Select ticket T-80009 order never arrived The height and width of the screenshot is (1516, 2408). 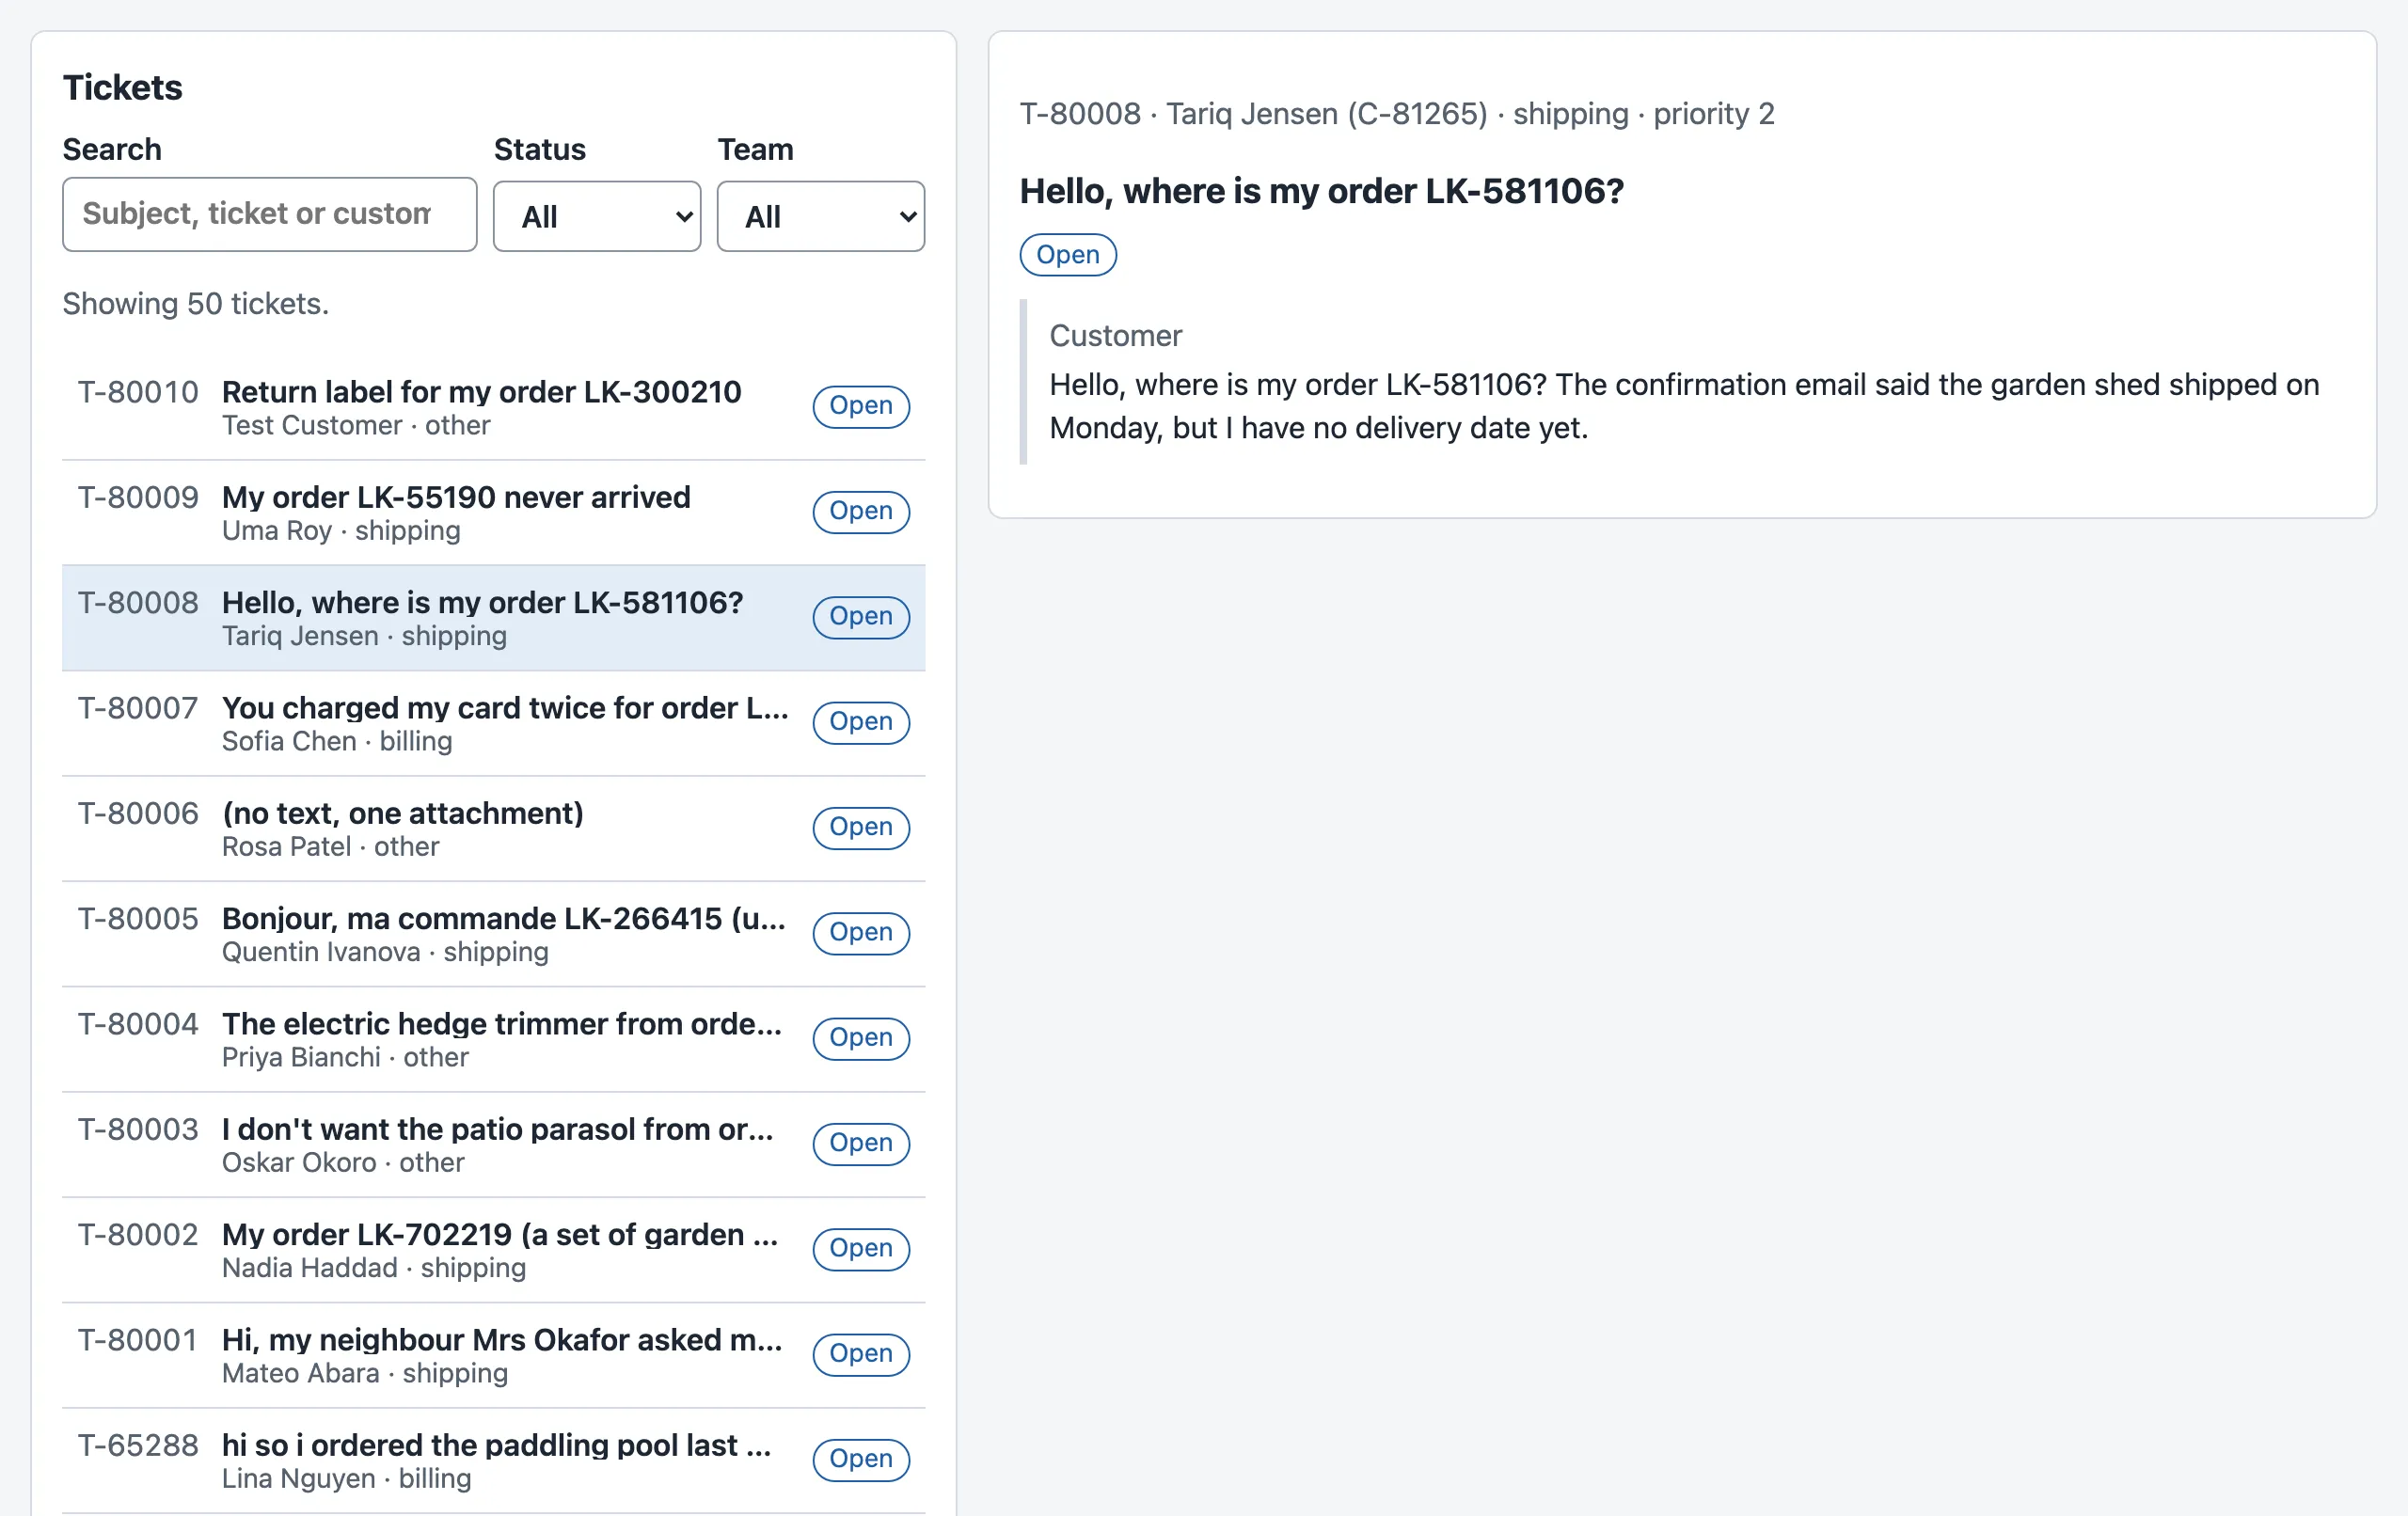click(x=493, y=513)
